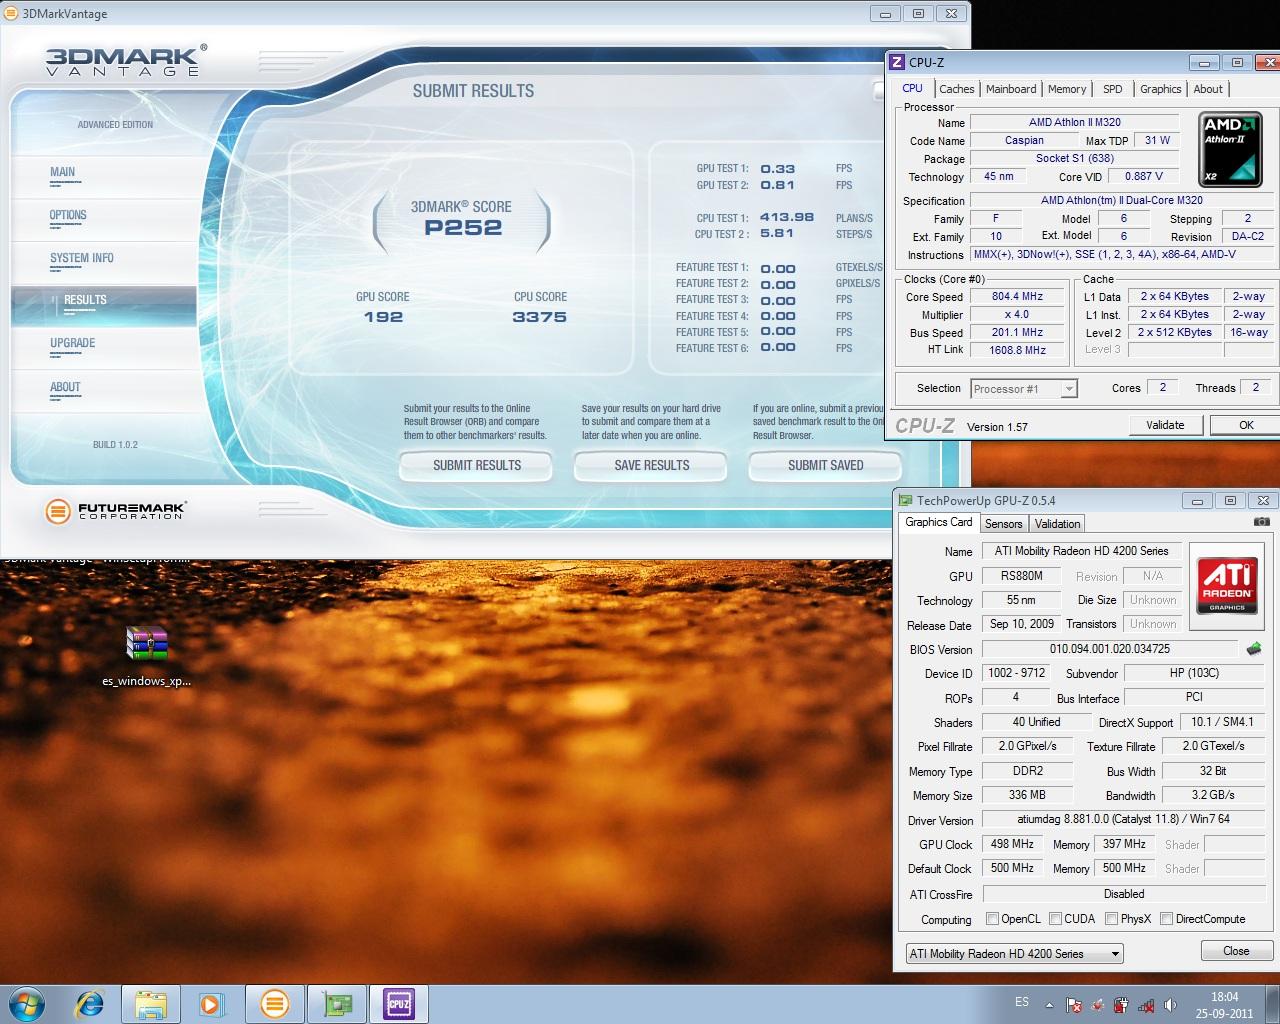Click the ES language indicator
The image size is (1280, 1024).
pyautogui.click(x=1021, y=1002)
